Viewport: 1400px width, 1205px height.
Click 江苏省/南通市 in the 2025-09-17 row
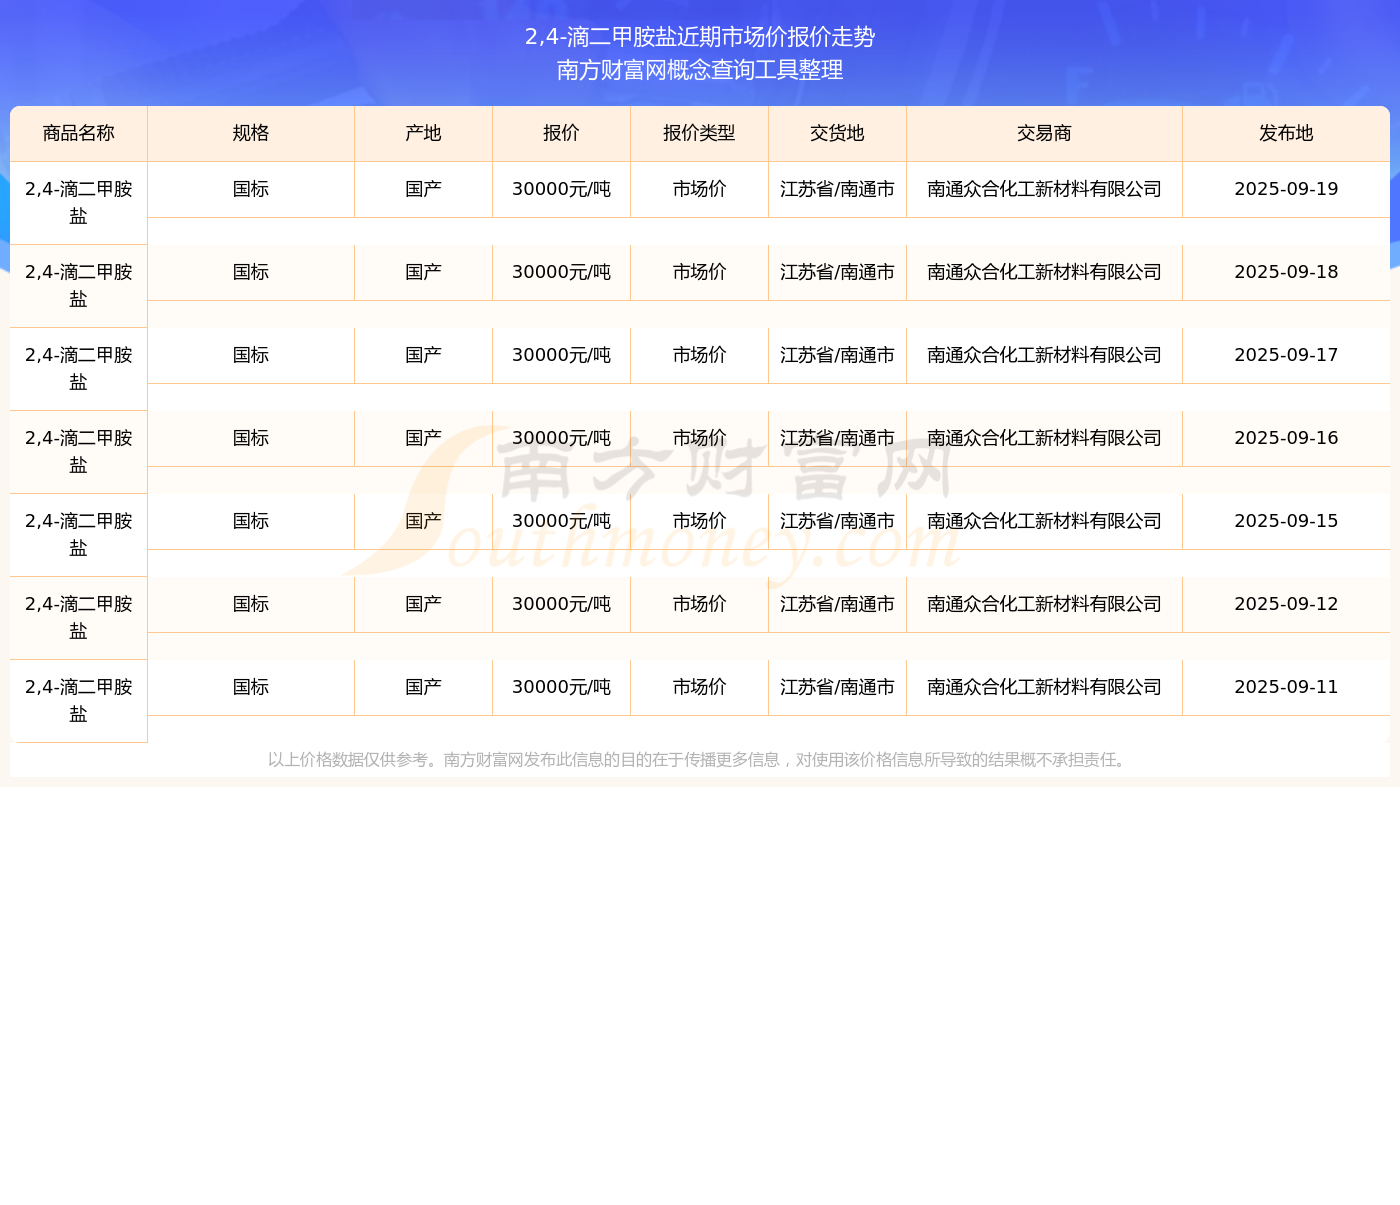click(837, 355)
